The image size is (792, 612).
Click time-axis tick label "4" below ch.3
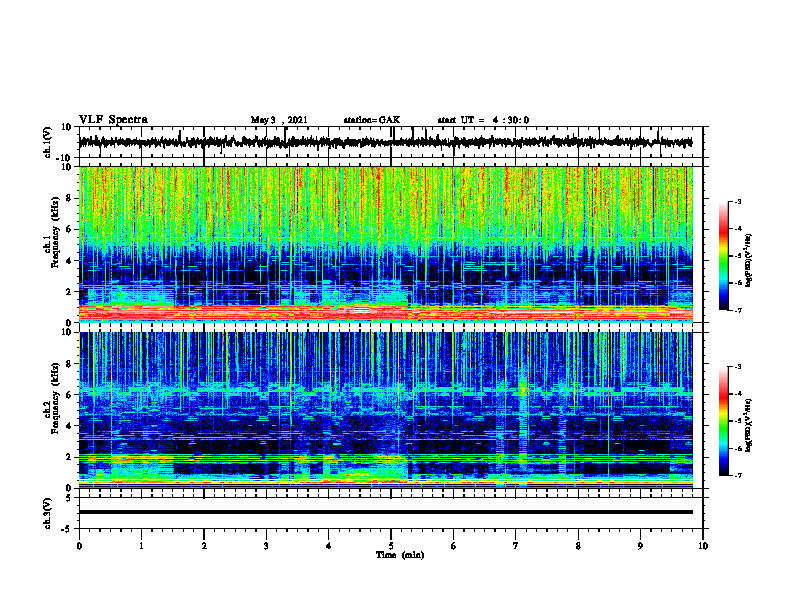(x=329, y=546)
